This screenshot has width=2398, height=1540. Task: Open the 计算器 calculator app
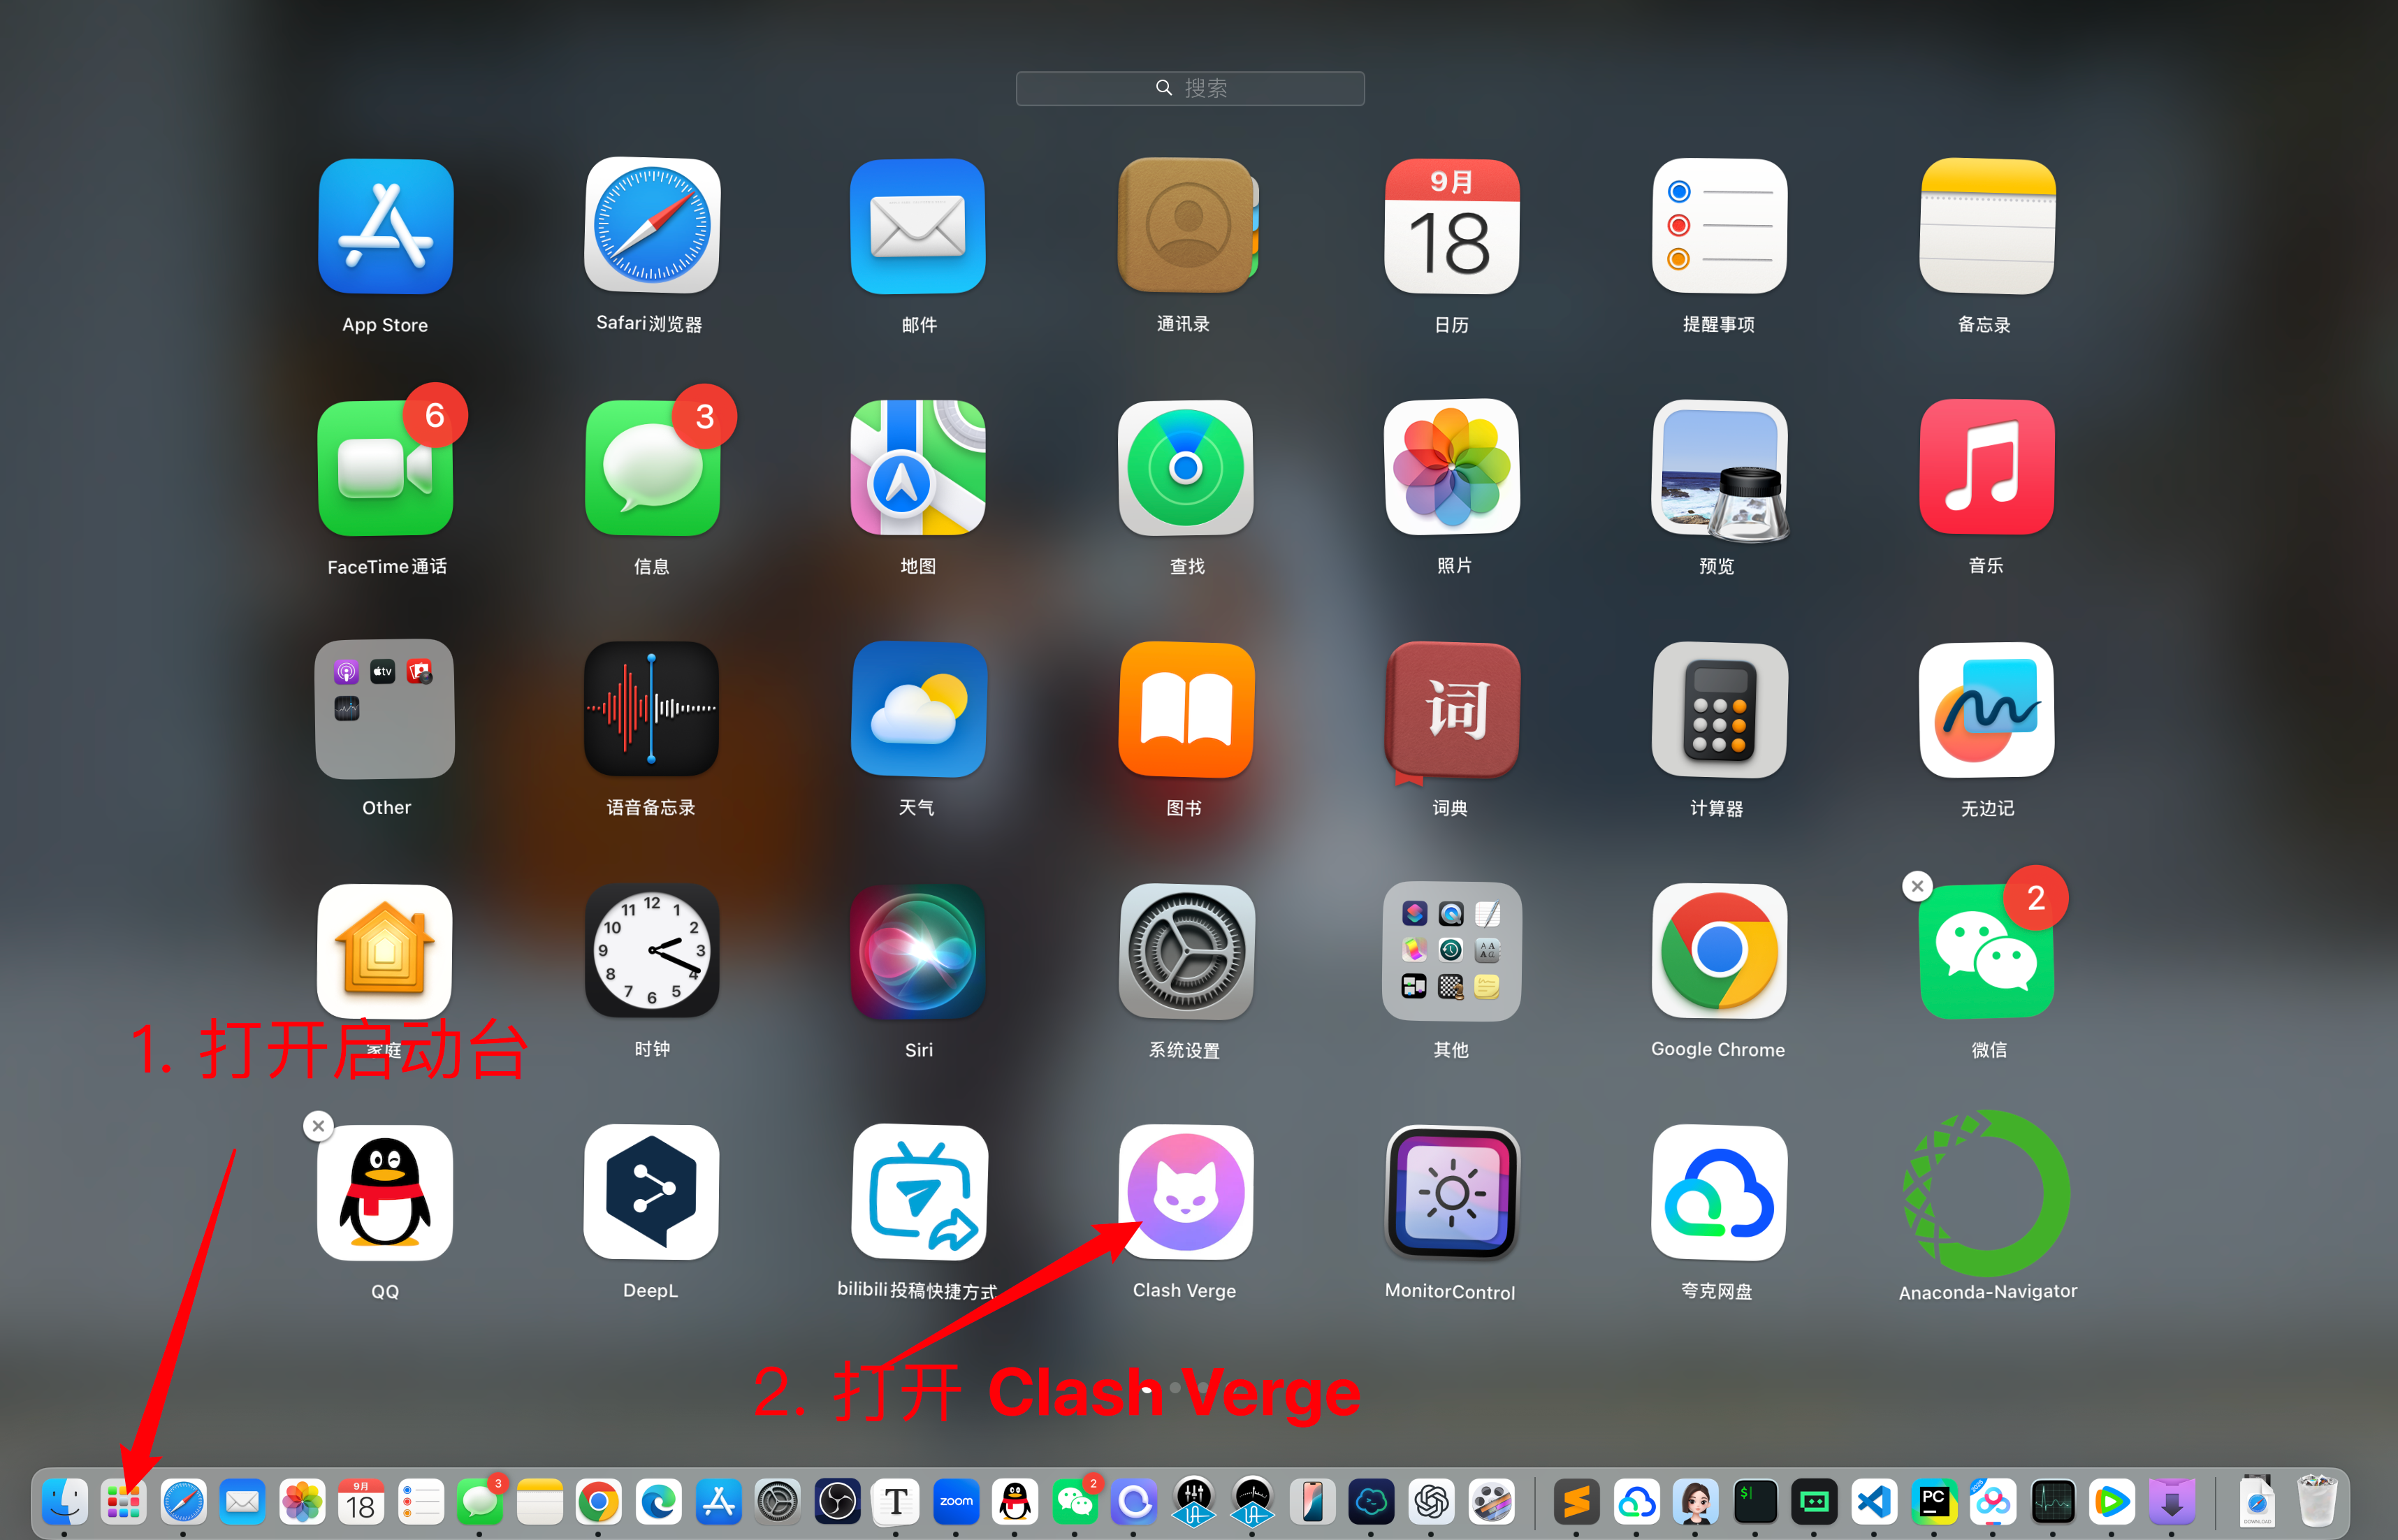1719,710
